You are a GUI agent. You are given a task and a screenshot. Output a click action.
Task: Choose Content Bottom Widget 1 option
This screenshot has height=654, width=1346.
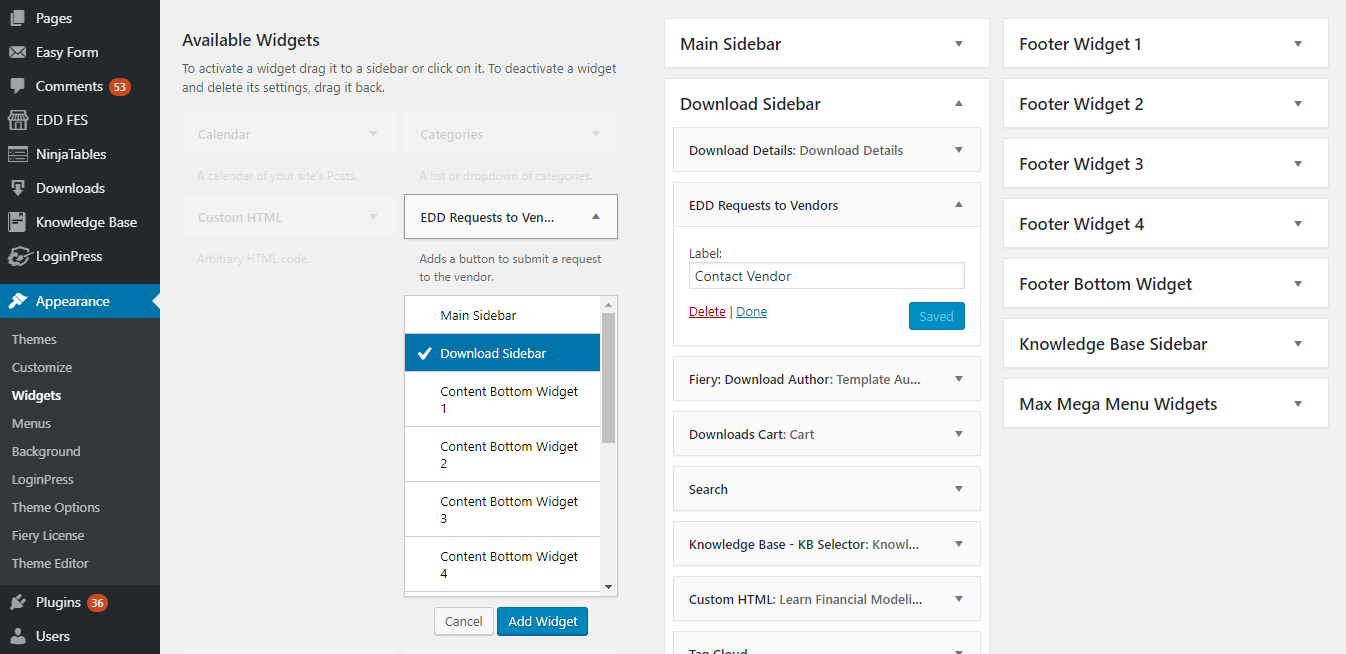(502, 399)
